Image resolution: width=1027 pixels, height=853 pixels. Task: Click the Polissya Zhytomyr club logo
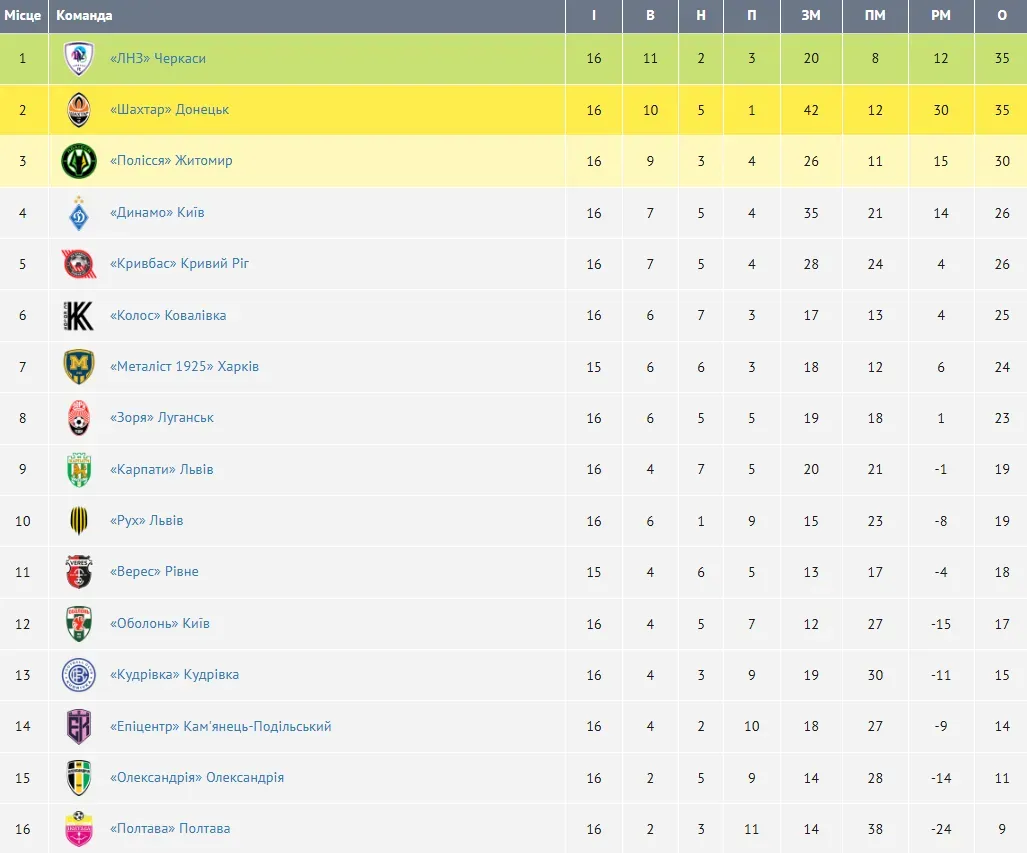(x=78, y=161)
